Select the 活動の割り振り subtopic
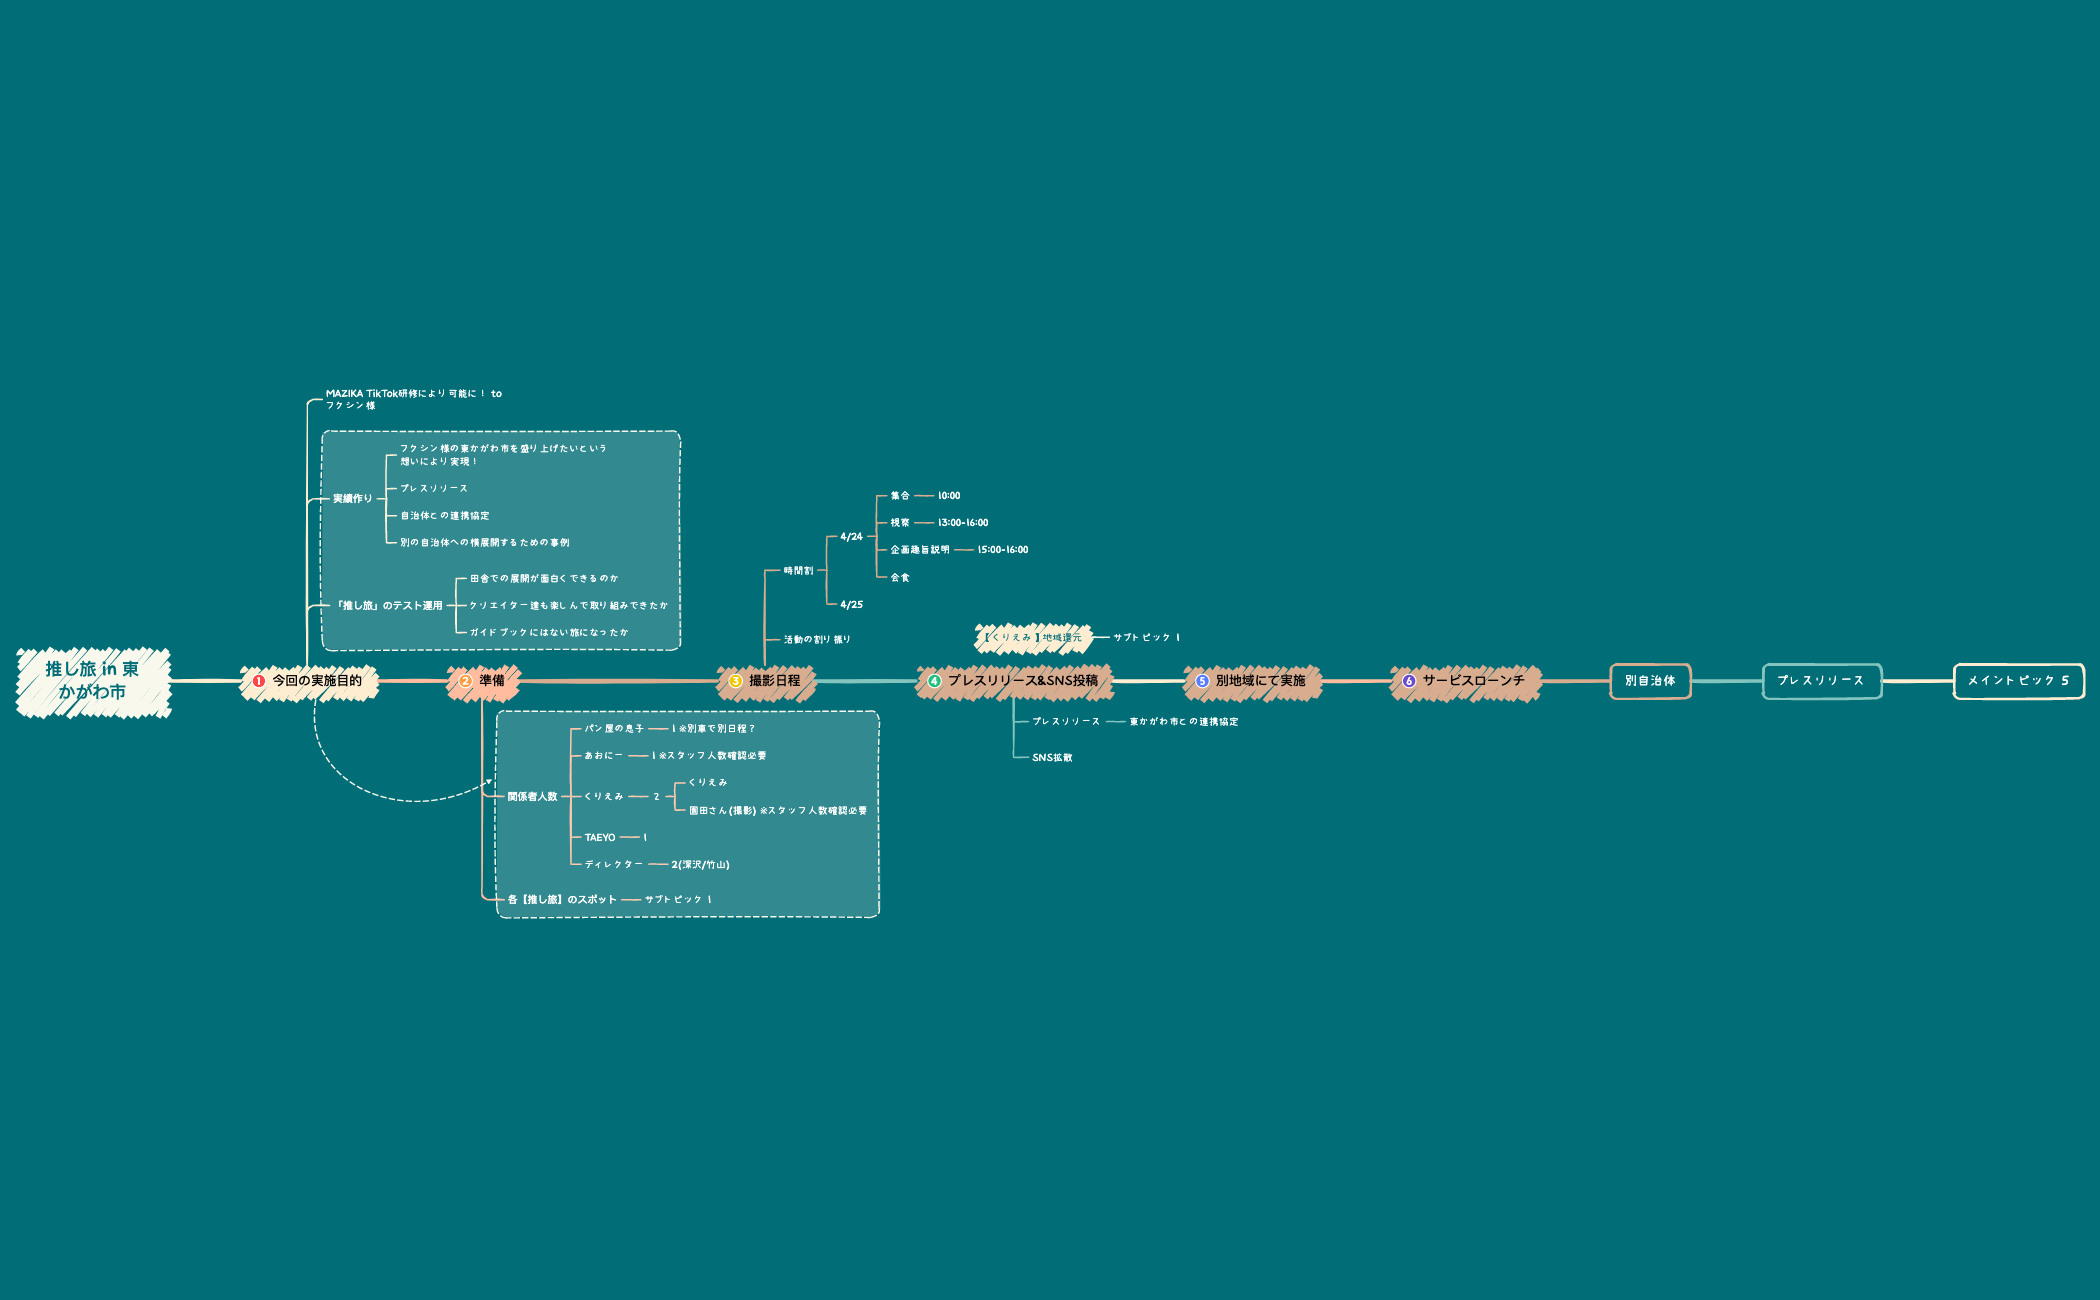 [x=817, y=640]
